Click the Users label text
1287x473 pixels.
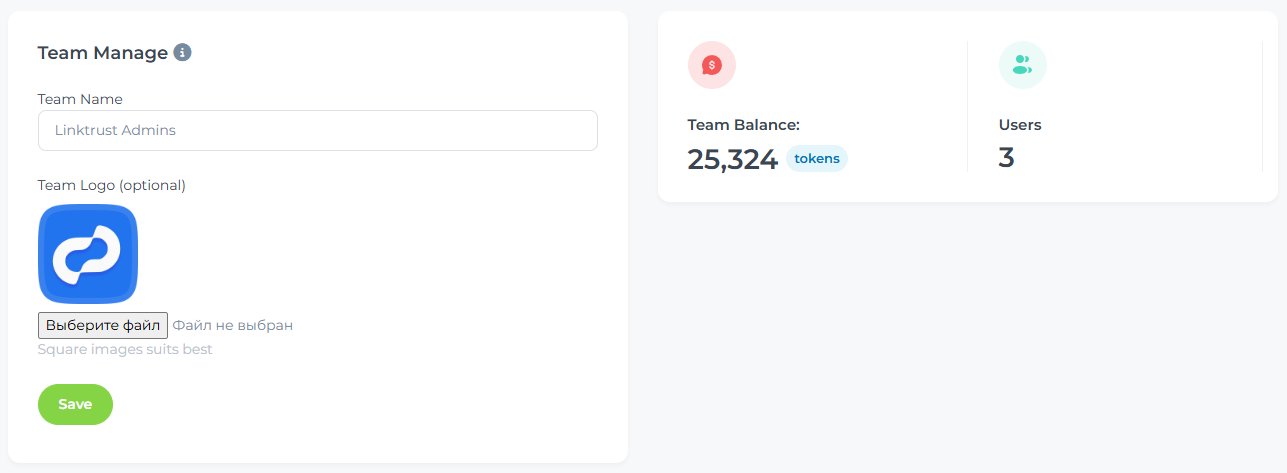point(1020,125)
